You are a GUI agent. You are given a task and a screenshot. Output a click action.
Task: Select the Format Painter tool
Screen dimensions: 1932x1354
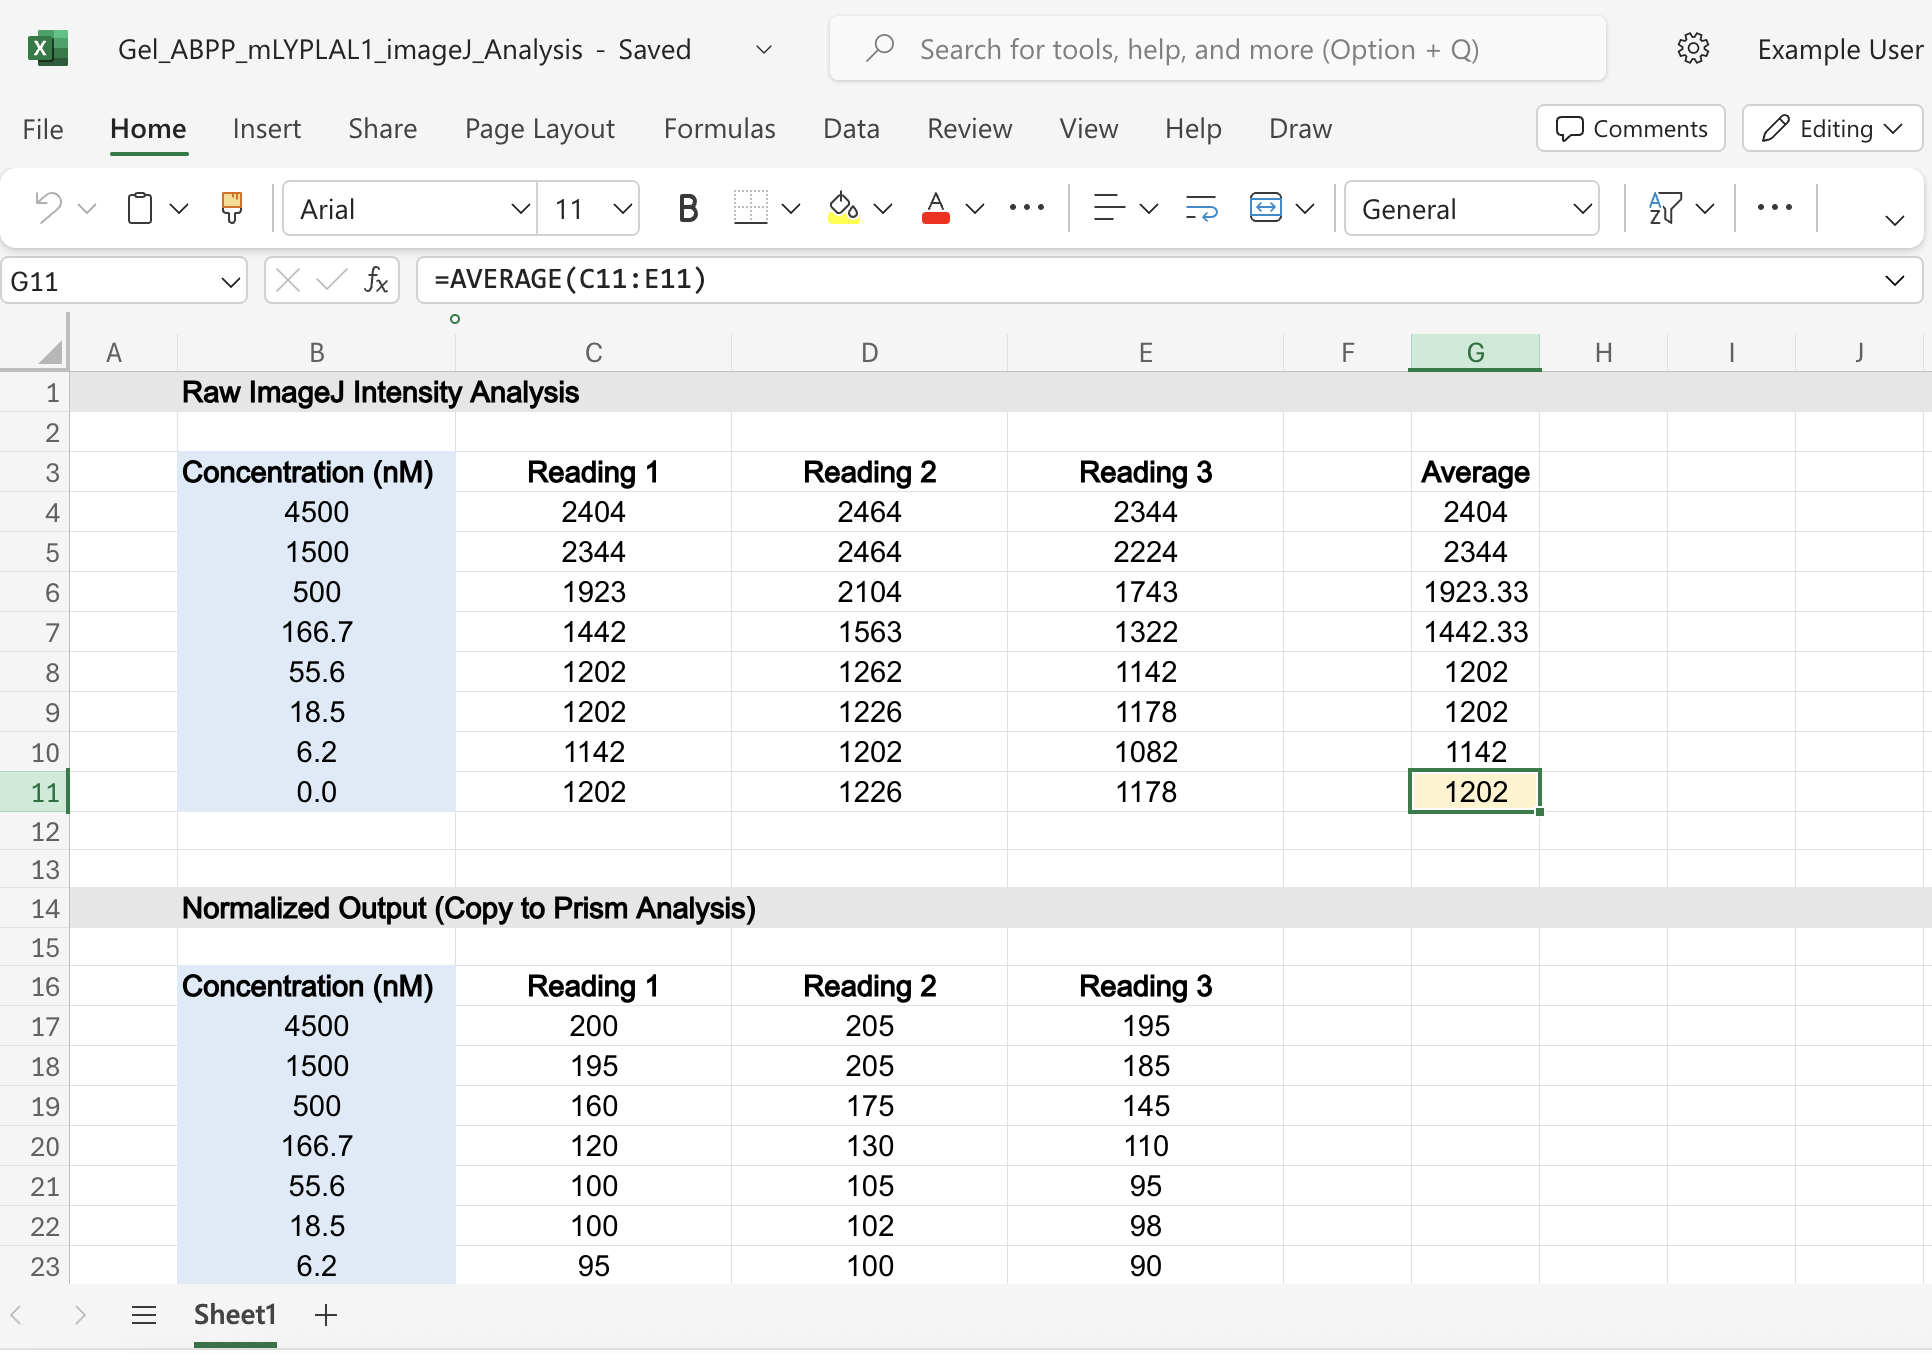(x=231, y=207)
